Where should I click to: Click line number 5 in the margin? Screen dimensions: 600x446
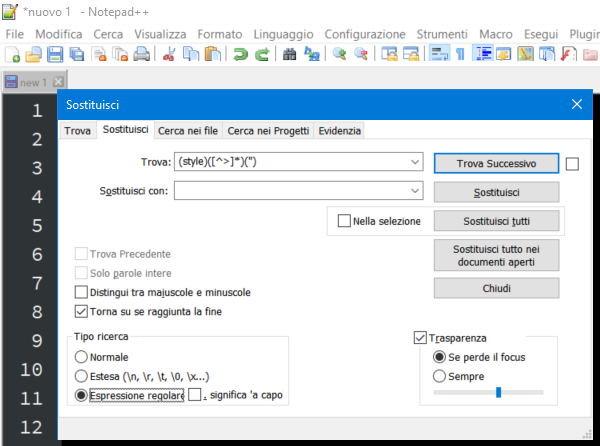point(37,225)
